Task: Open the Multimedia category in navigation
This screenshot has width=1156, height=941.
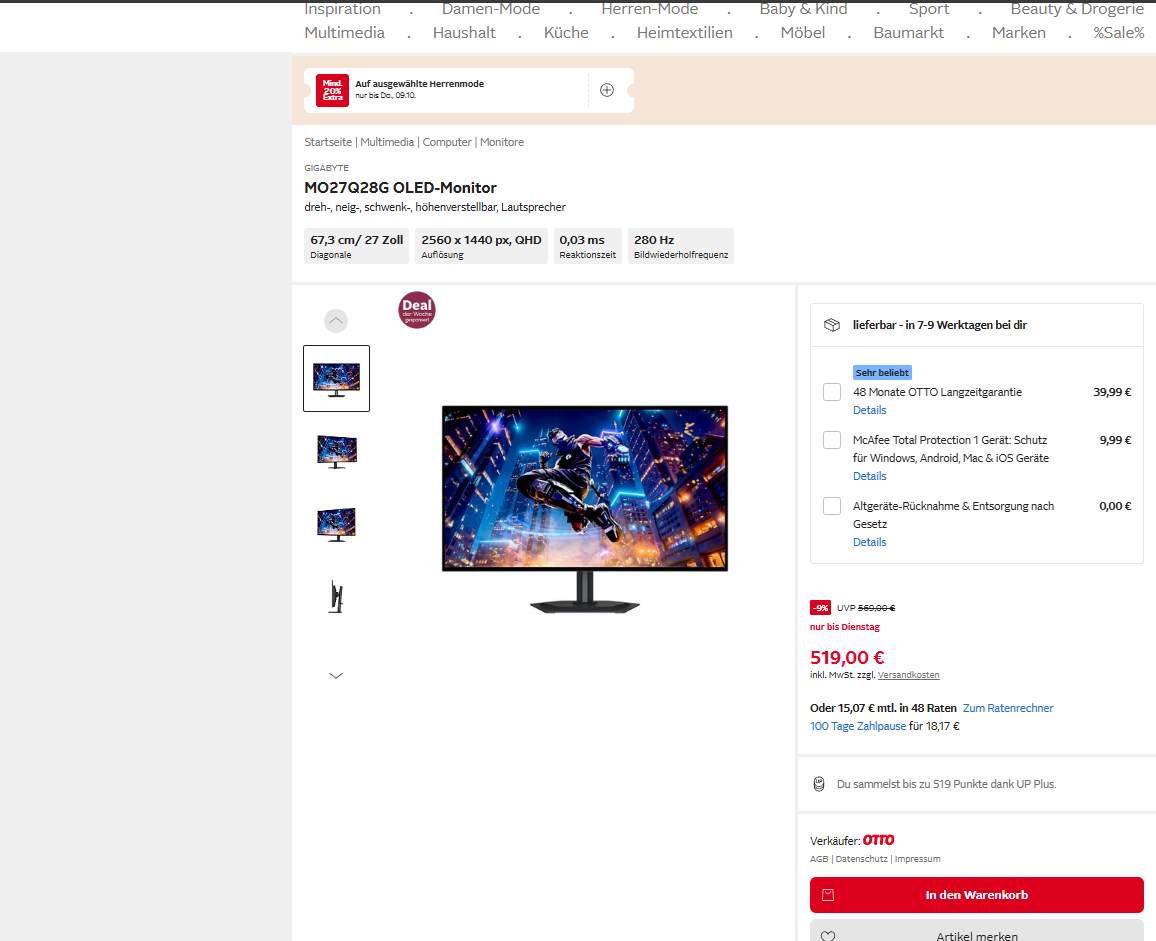Action: (x=344, y=32)
